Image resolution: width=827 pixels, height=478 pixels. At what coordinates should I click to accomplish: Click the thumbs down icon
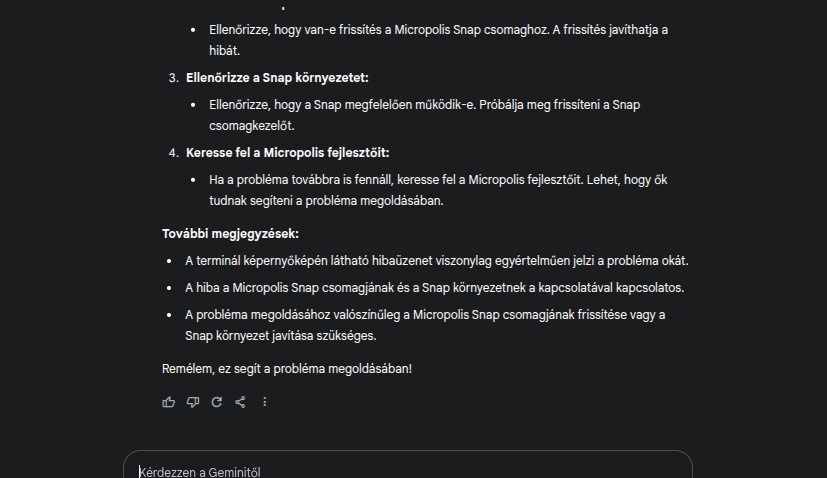tap(192, 402)
